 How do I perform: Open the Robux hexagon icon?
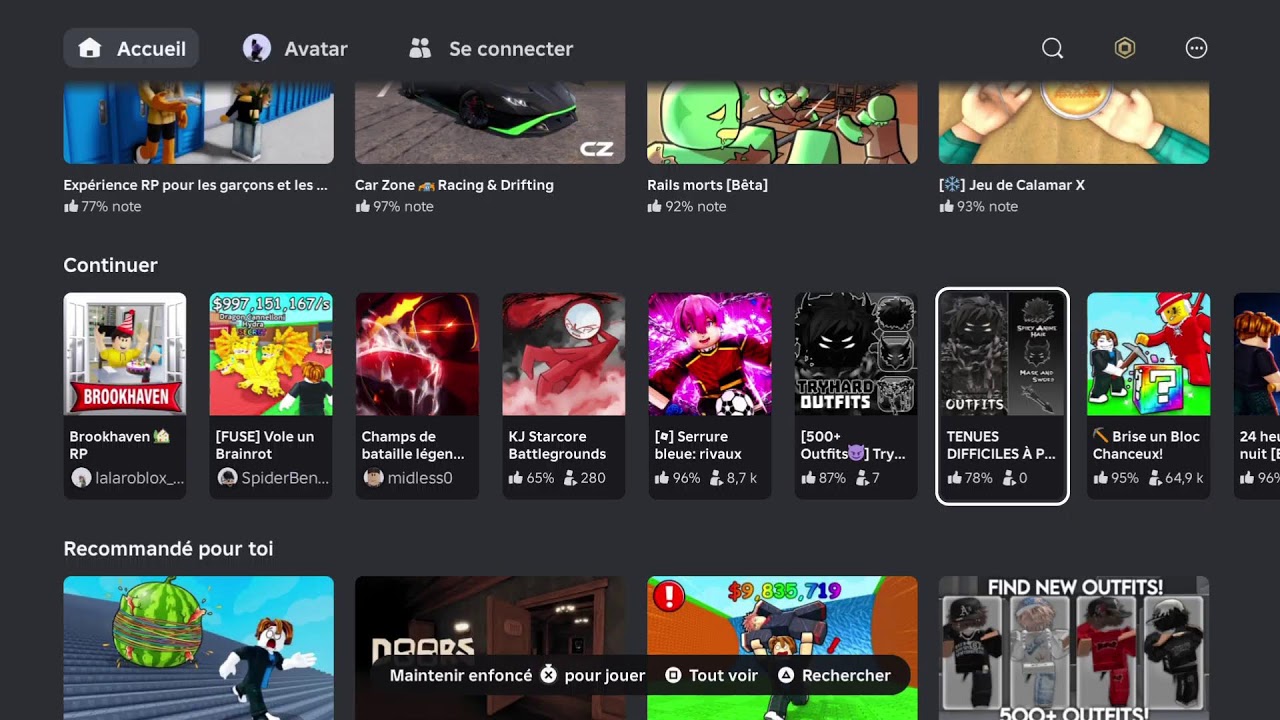(x=1125, y=48)
